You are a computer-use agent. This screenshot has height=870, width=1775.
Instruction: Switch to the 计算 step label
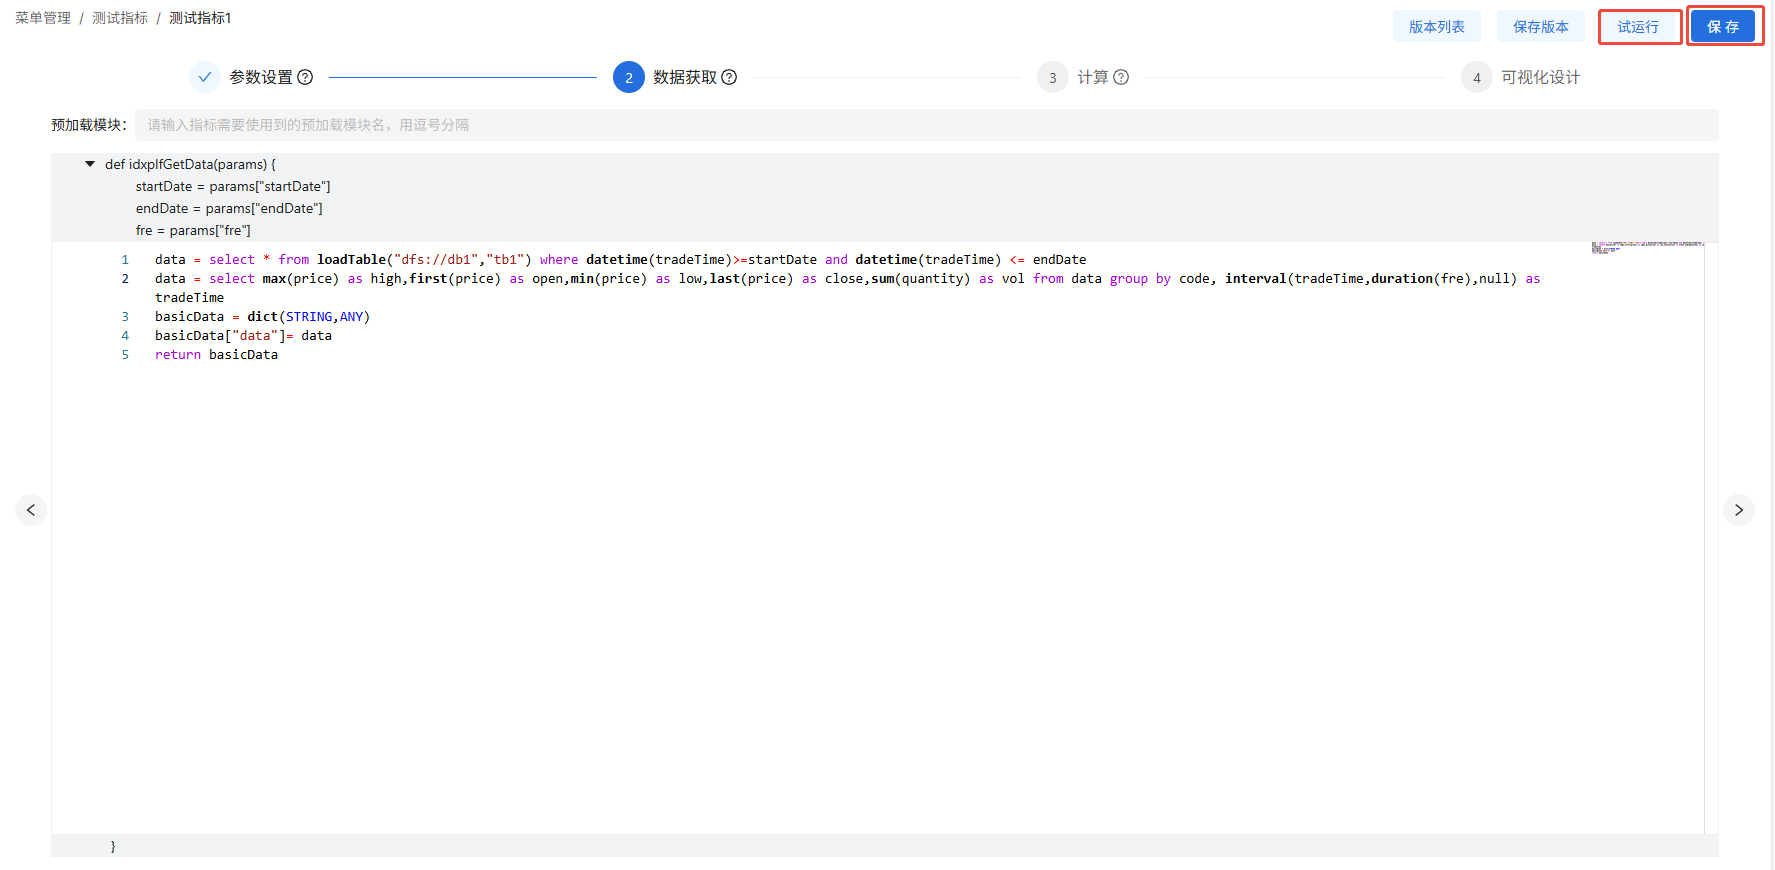(1092, 77)
